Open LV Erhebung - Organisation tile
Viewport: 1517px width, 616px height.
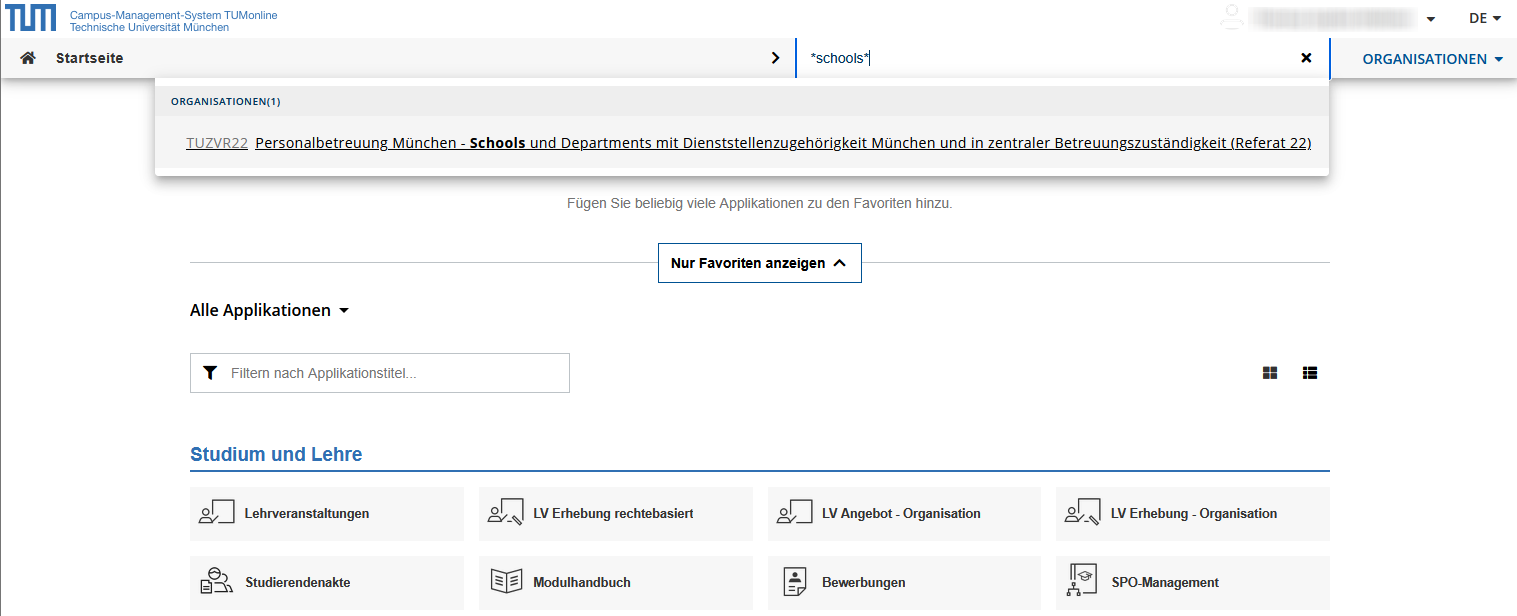pos(1192,514)
